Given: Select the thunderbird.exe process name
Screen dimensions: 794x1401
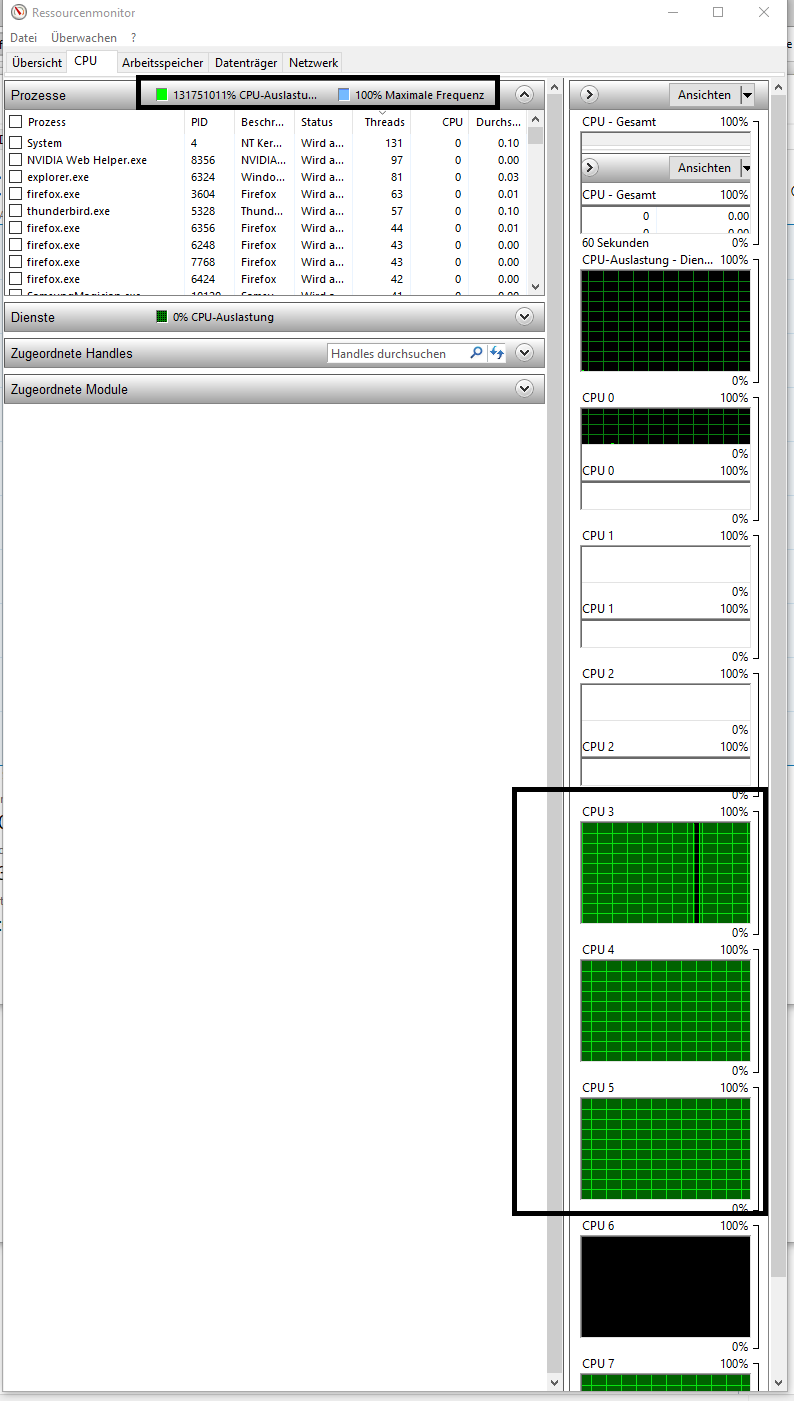Looking at the screenshot, I should coord(68,211).
